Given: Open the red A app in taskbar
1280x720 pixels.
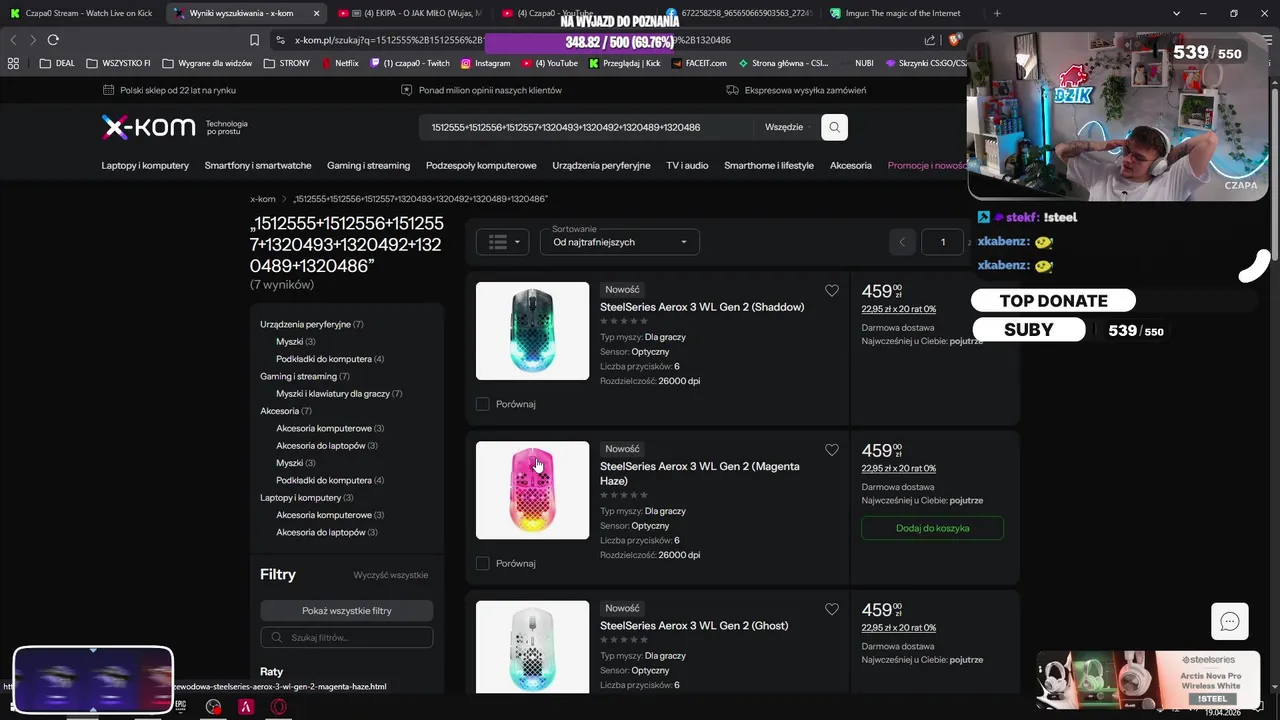Looking at the screenshot, I should click(x=246, y=706).
